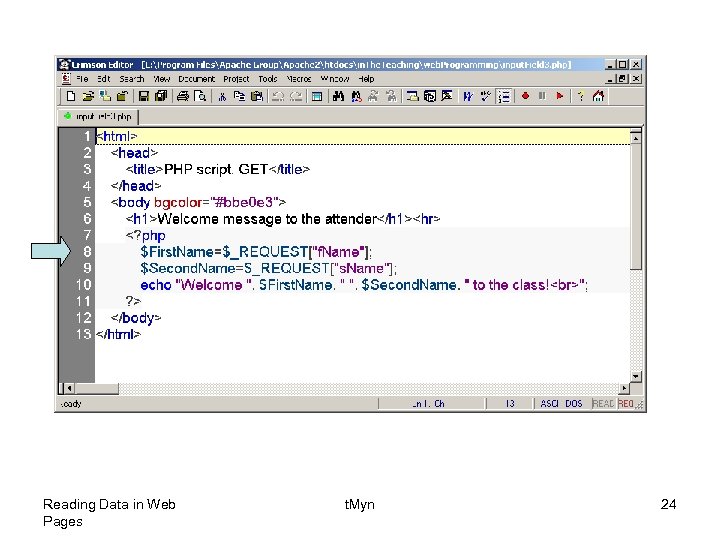This screenshot has width=720, height=540.
Task: Toggle the column mode icon
Action: pos(317,96)
